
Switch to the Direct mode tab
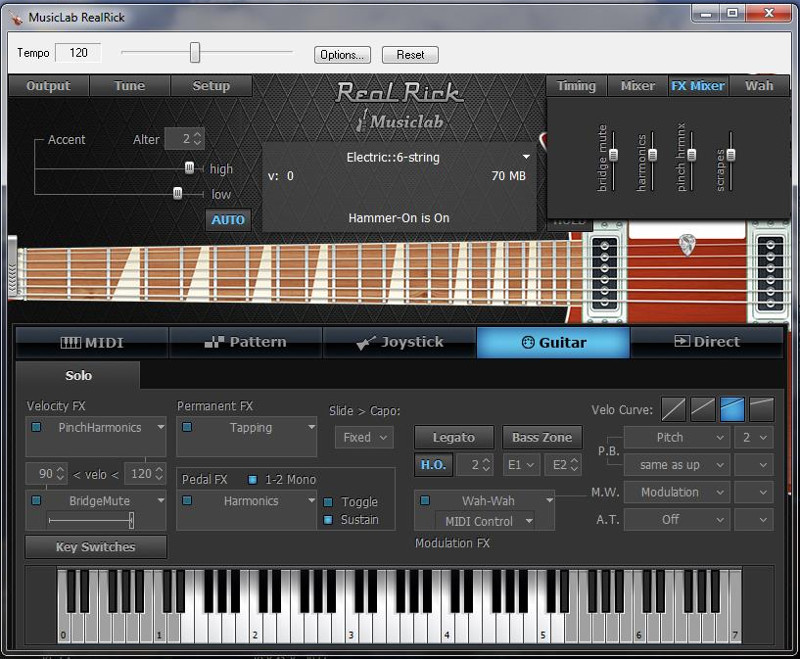(x=707, y=342)
